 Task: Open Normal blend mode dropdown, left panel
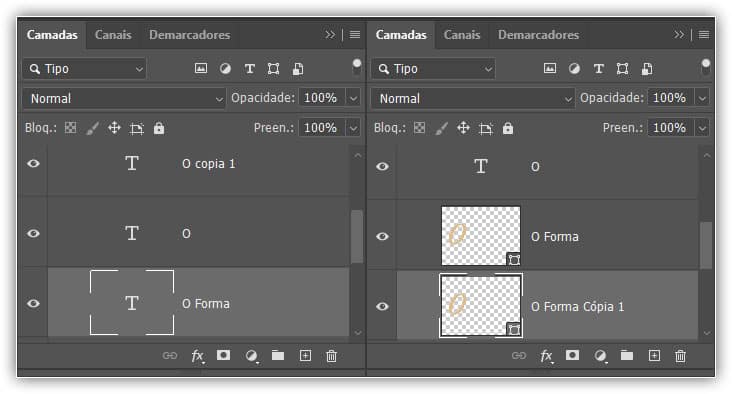tap(124, 98)
